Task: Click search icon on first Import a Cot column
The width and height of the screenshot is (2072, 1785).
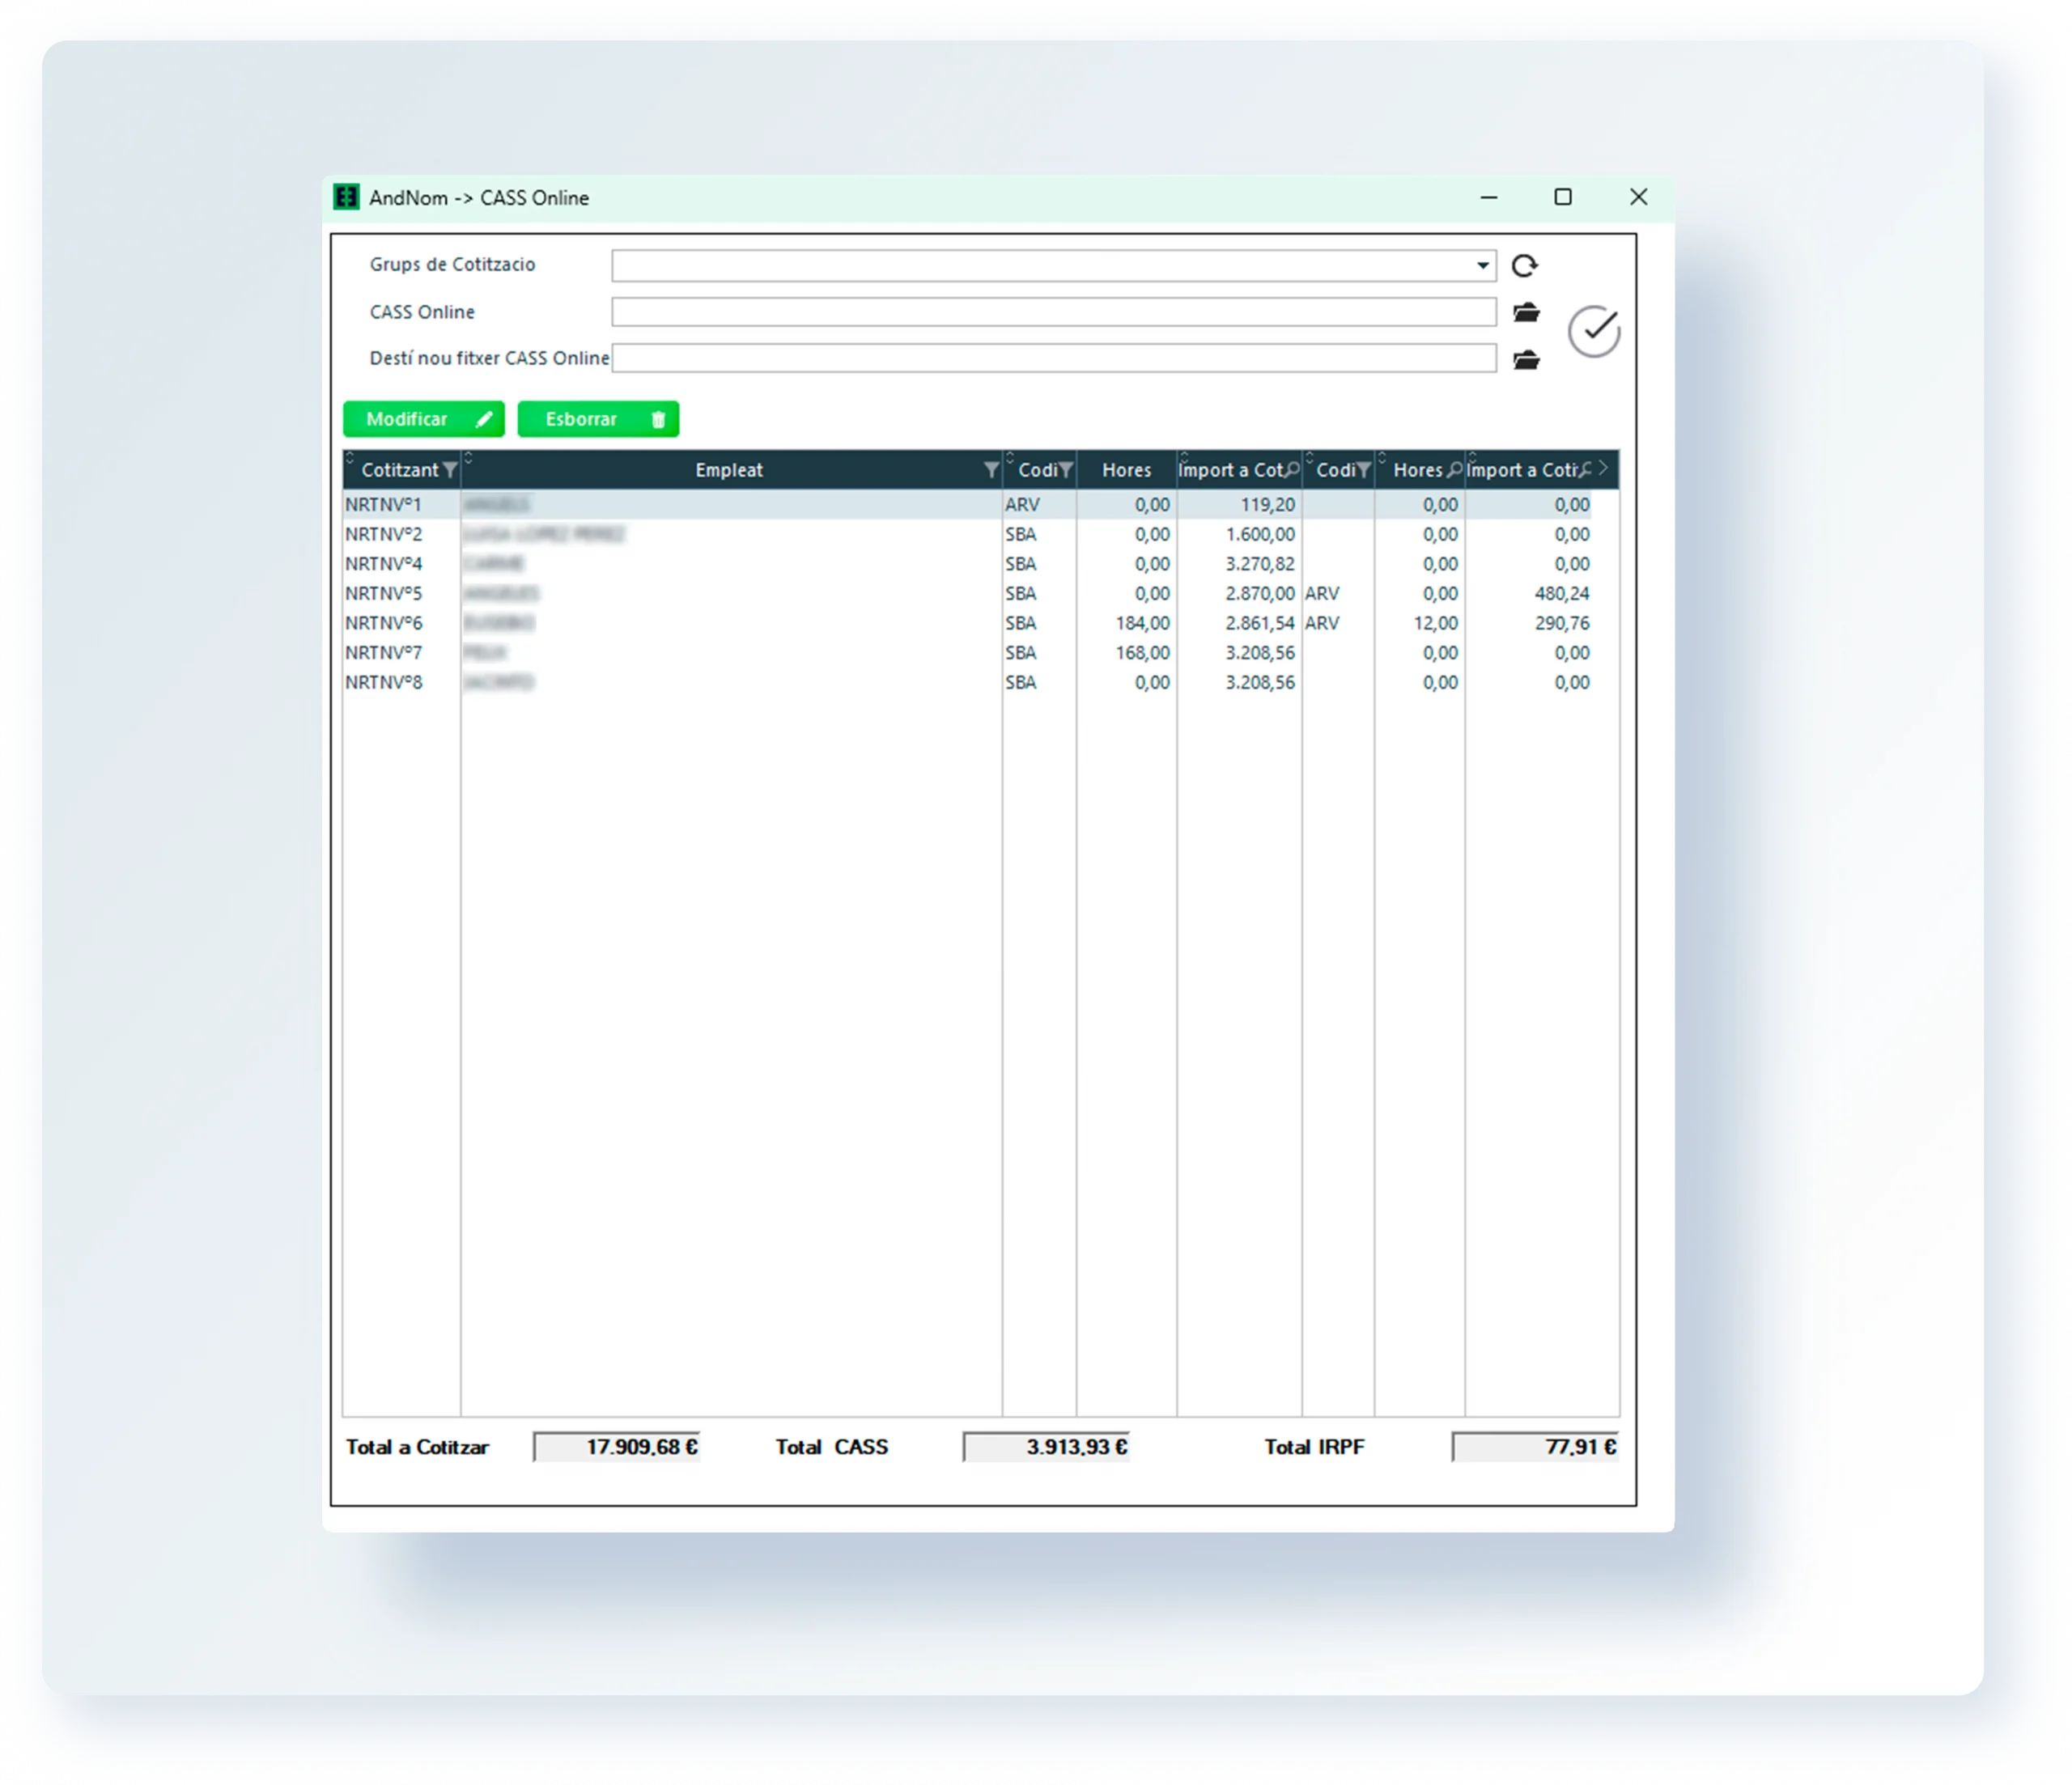Action: [x=1292, y=469]
